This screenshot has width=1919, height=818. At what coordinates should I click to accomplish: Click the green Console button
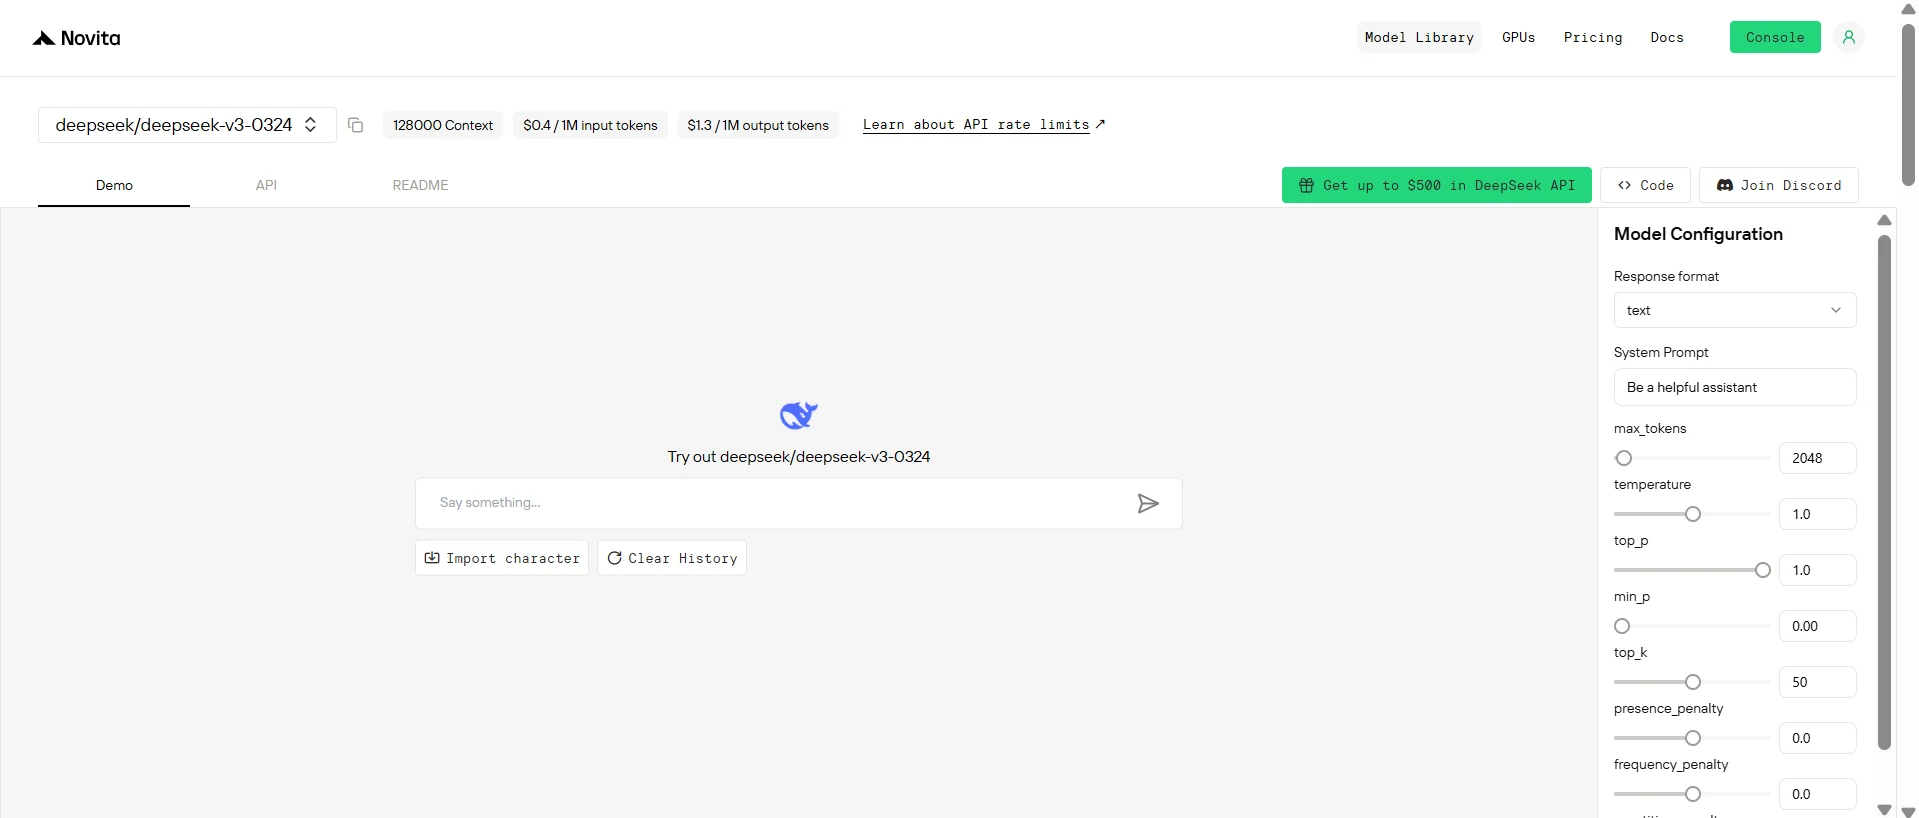pos(1775,37)
